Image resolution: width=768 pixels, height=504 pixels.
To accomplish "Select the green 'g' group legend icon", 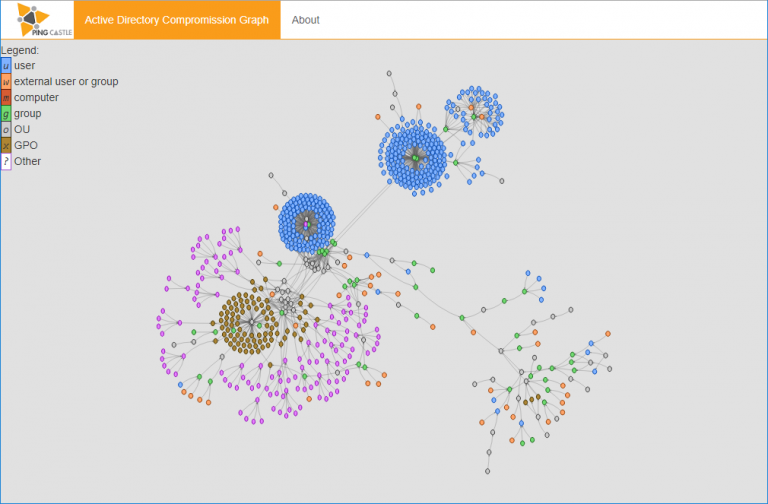I will [x=6, y=114].
